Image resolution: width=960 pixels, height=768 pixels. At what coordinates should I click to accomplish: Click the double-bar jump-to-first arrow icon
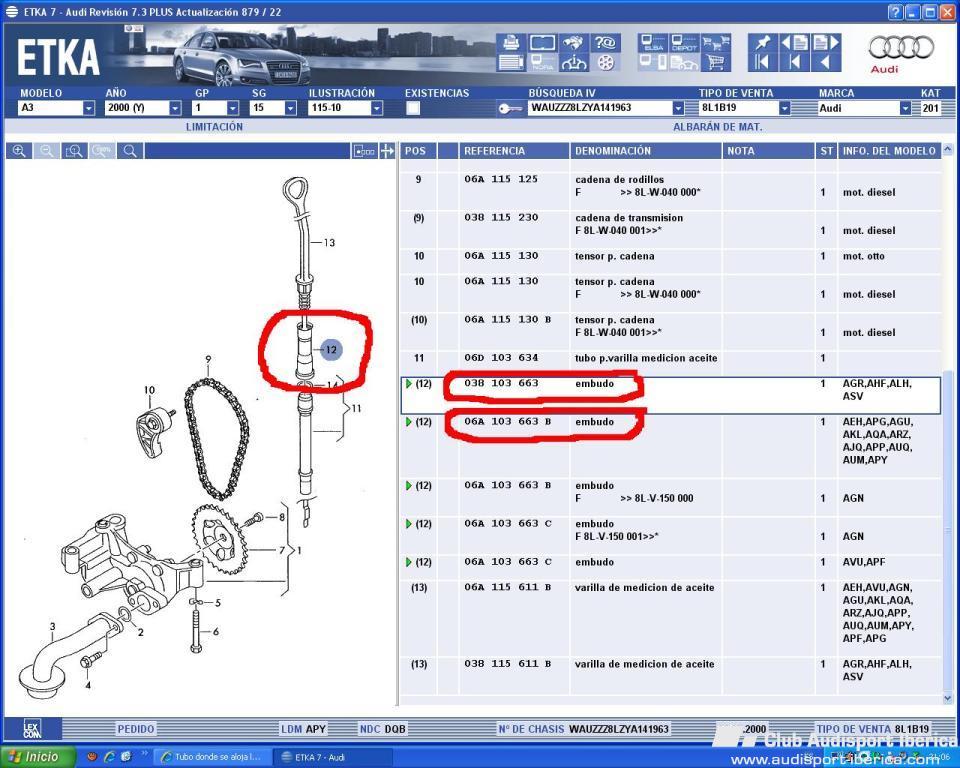pos(763,62)
